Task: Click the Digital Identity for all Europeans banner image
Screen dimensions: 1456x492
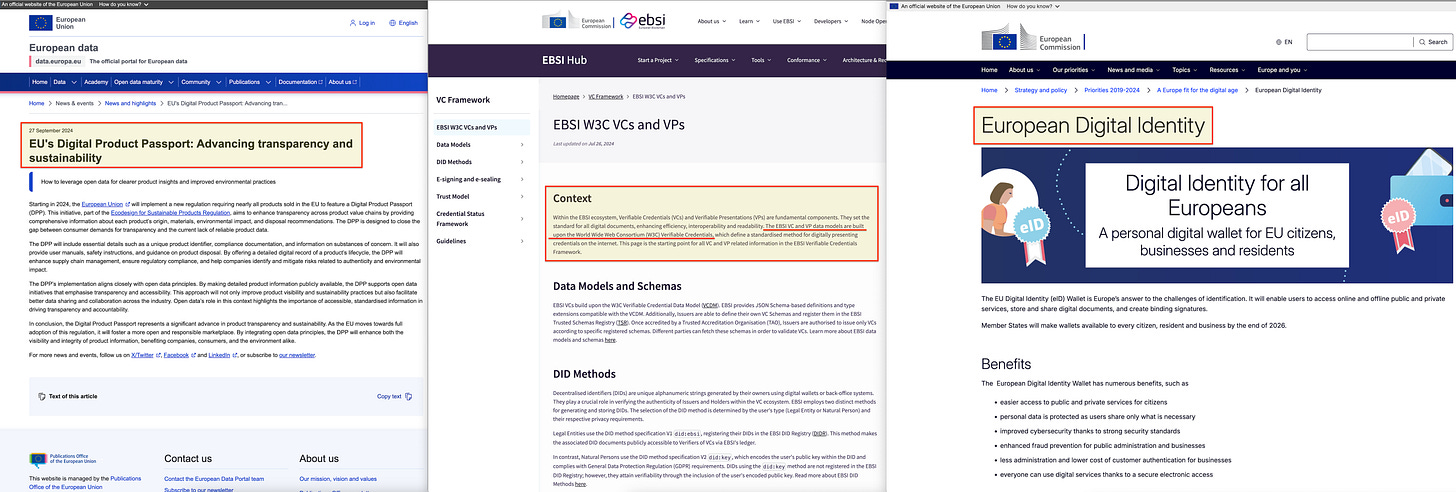Action: click(1218, 214)
